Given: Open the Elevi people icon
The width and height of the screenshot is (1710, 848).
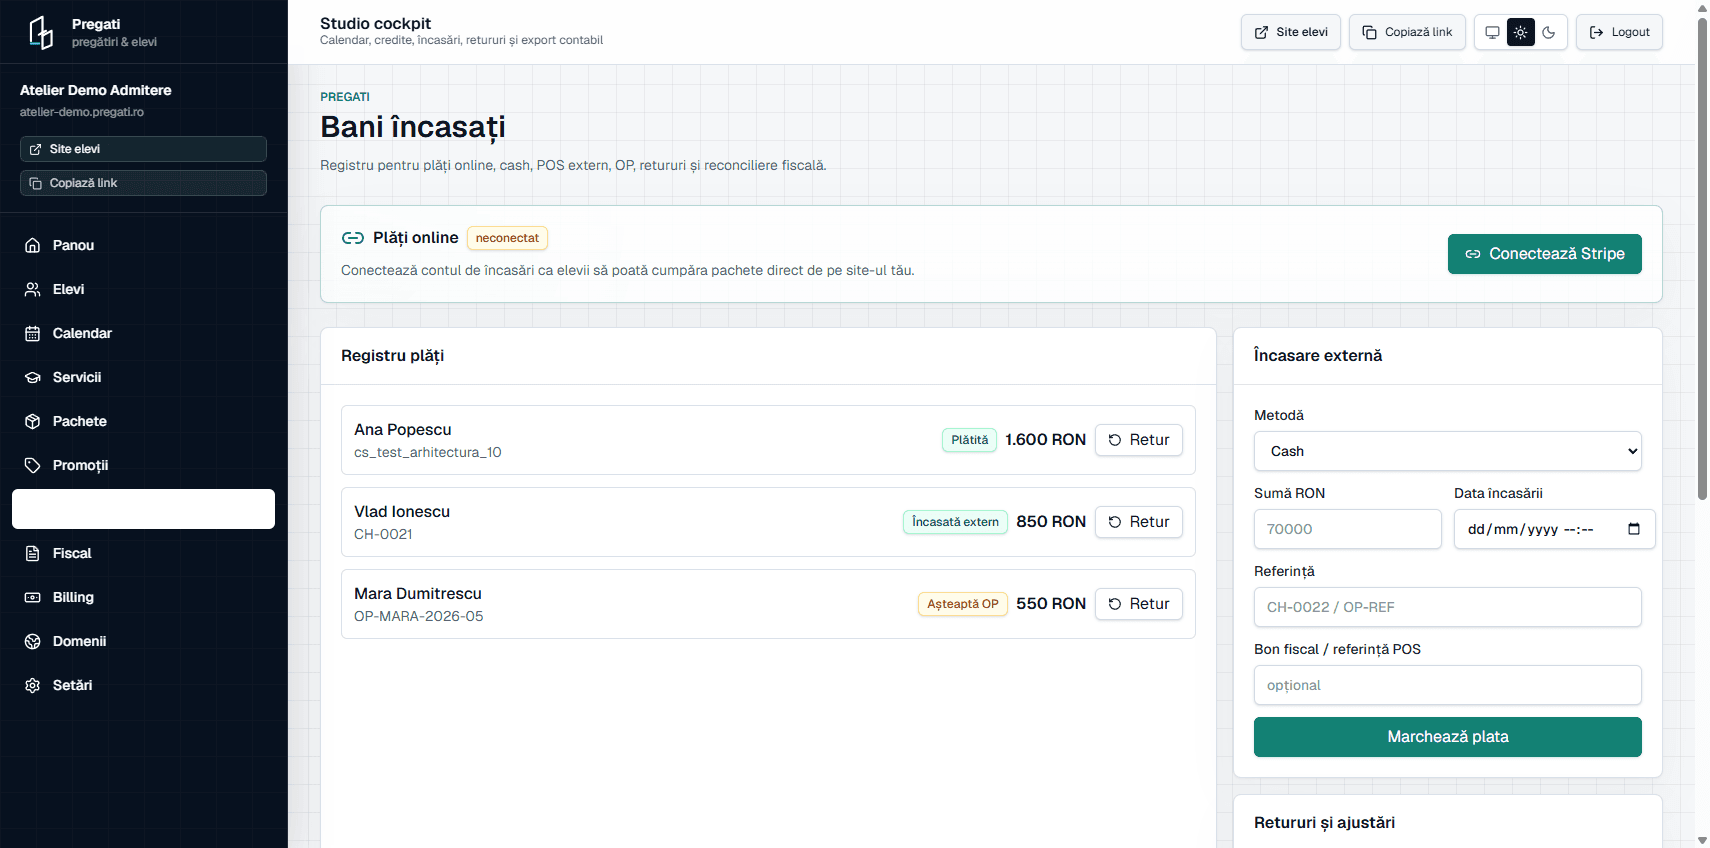Looking at the screenshot, I should 32,289.
